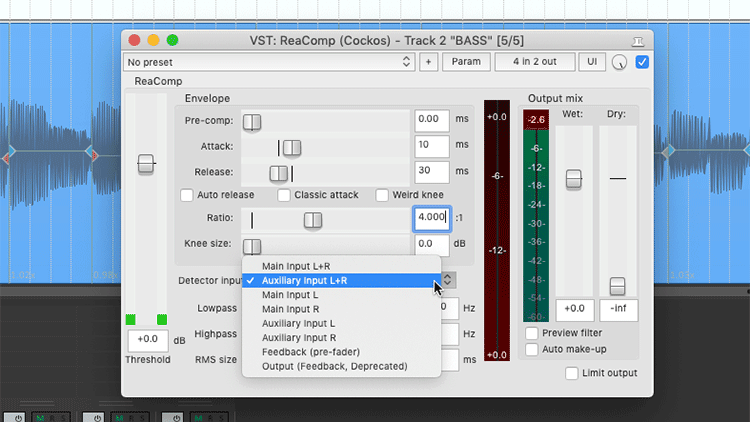750x422 pixels.
Task: Enable the Limit output checkbox
Action: (571, 373)
